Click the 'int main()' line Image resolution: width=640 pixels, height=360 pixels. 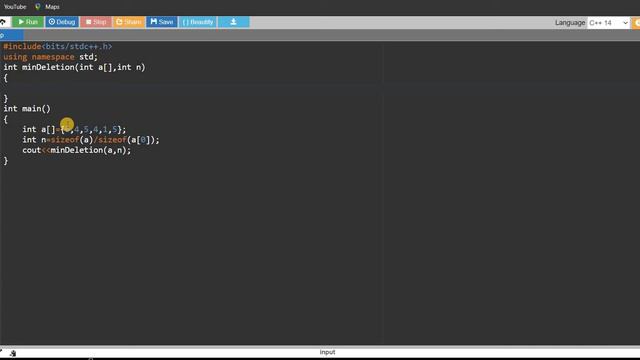pyautogui.click(x=27, y=109)
